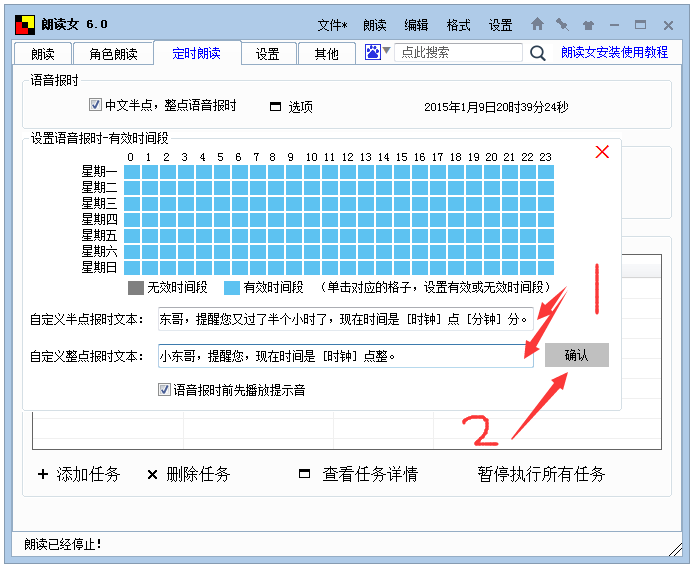693x567 pixels.
Task: Switch to the 角色朗读 tab
Action: pyautogui.click(x=113, y=54)
